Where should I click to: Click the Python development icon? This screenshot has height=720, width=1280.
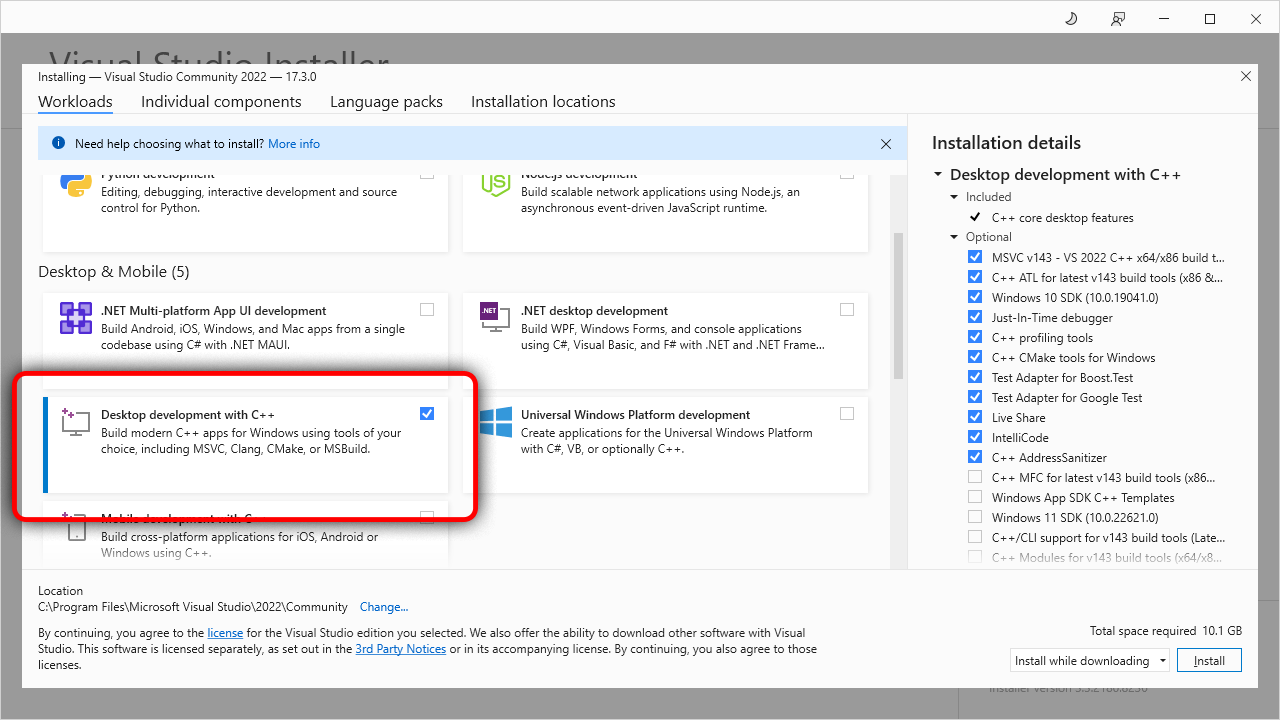click(x=76, y=185)
